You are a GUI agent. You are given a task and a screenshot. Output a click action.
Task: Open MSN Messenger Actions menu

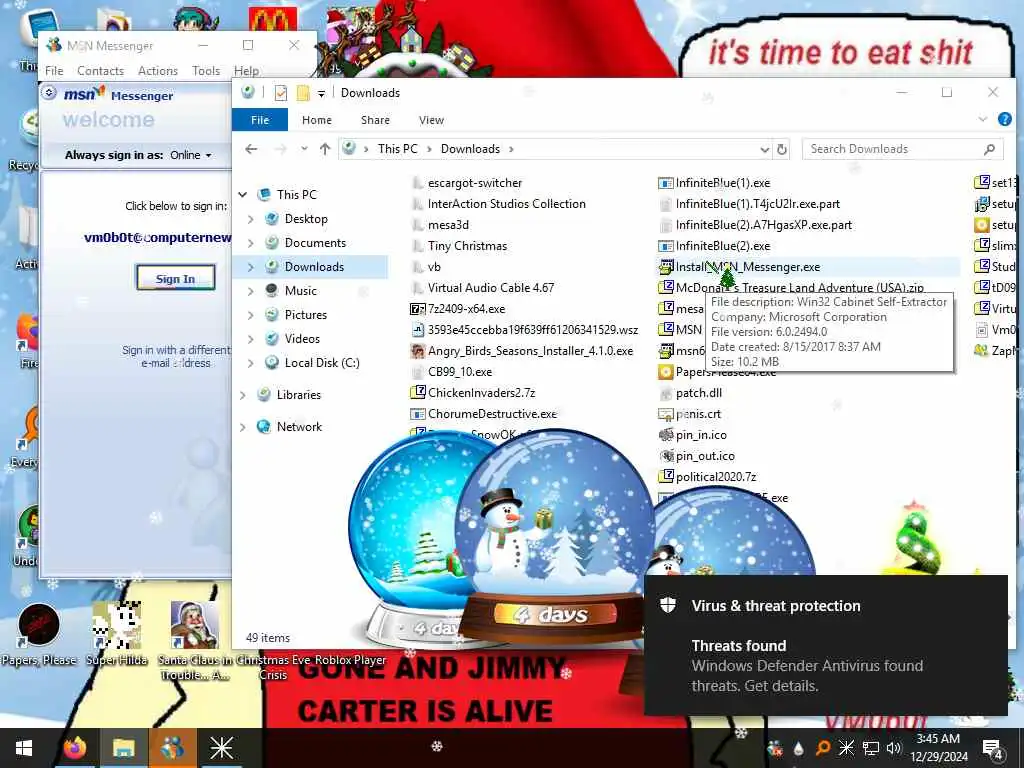[157, 71]
